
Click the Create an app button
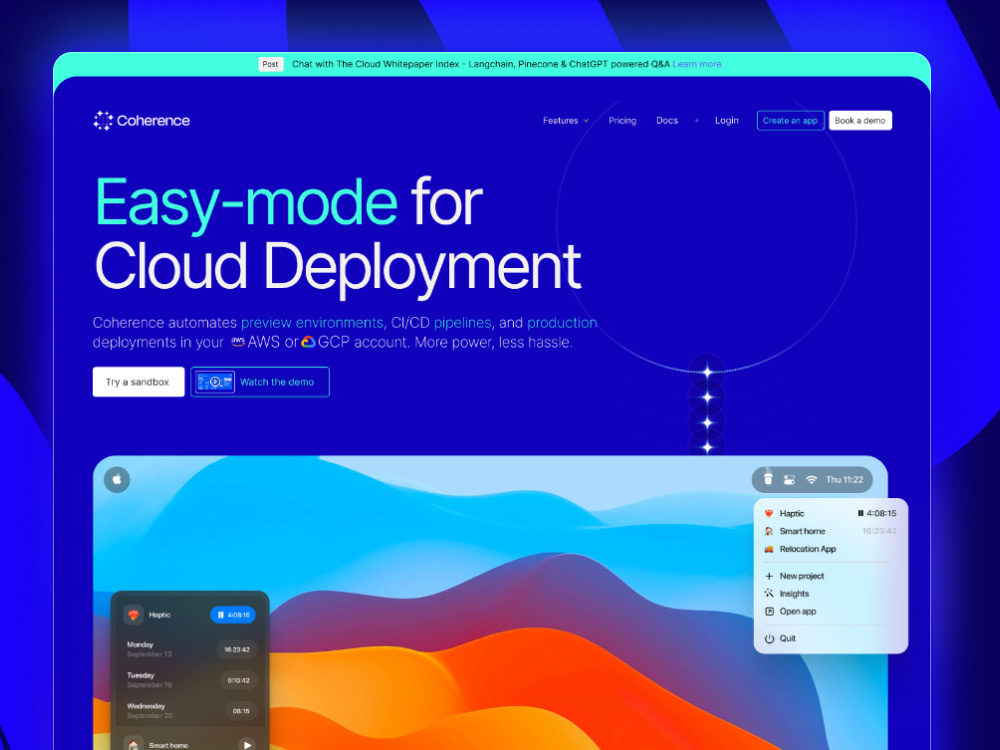(x=790, y=121)
